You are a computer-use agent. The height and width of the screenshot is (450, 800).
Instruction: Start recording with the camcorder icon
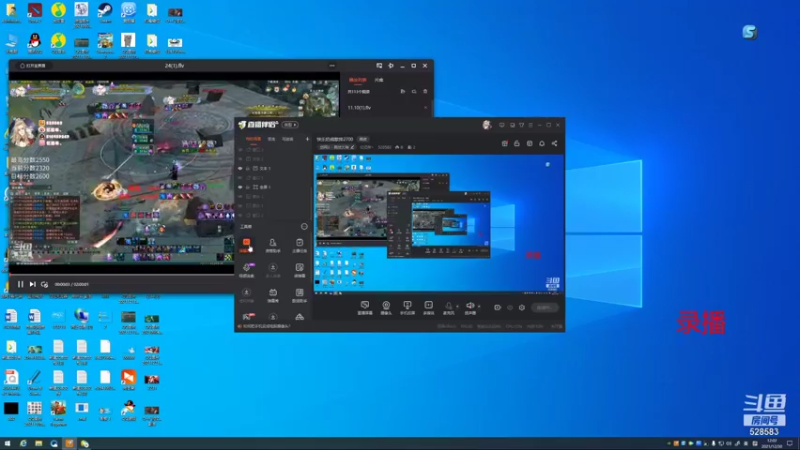tap(497, 308)
